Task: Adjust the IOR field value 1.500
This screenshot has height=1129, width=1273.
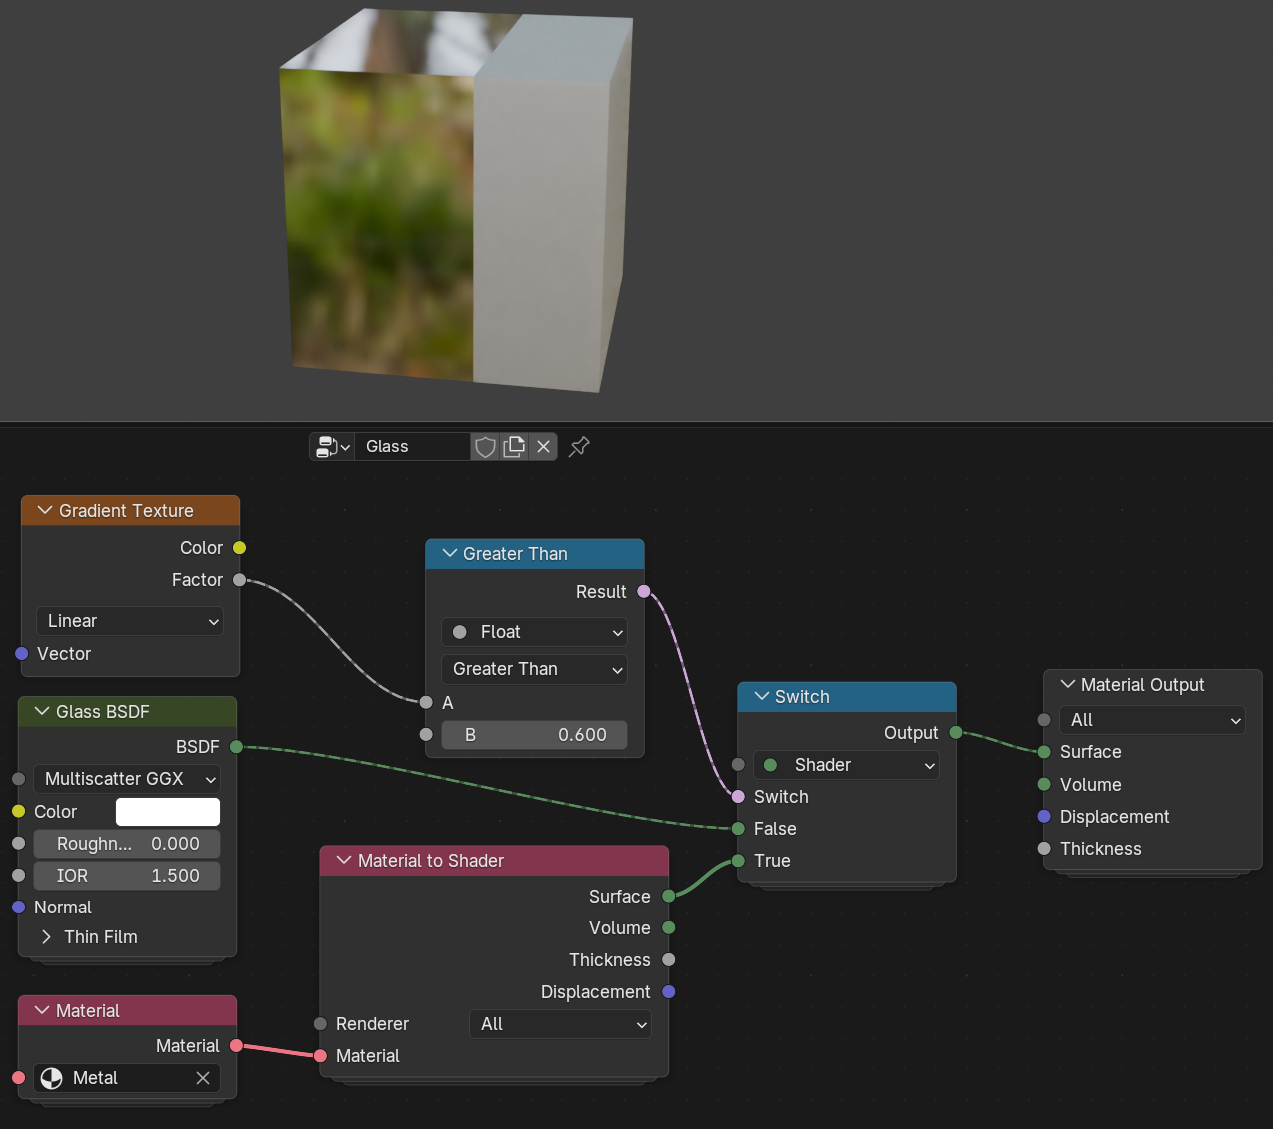Action: pos(127,876)
